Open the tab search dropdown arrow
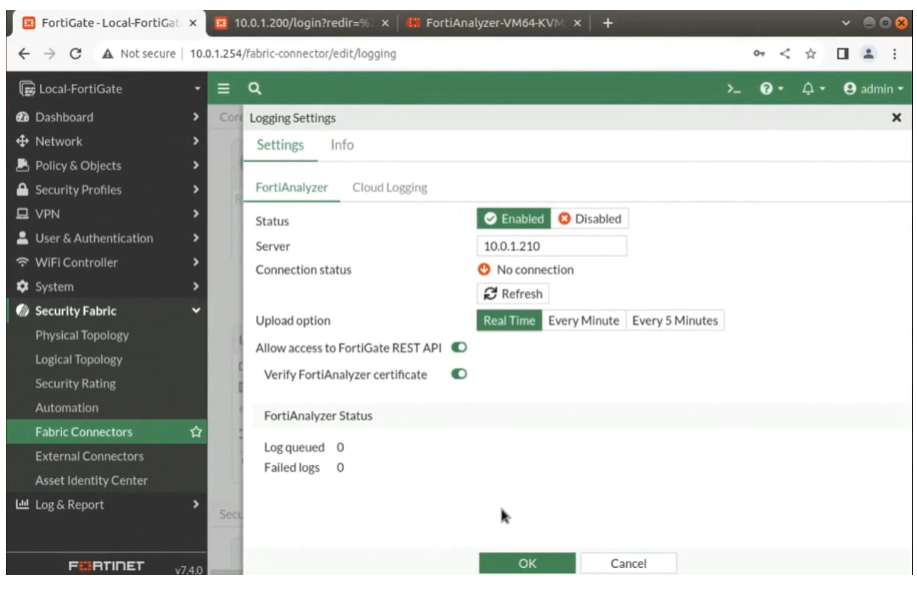The width and height of the screenshot is (917, 607). click(x=846, y=23)
